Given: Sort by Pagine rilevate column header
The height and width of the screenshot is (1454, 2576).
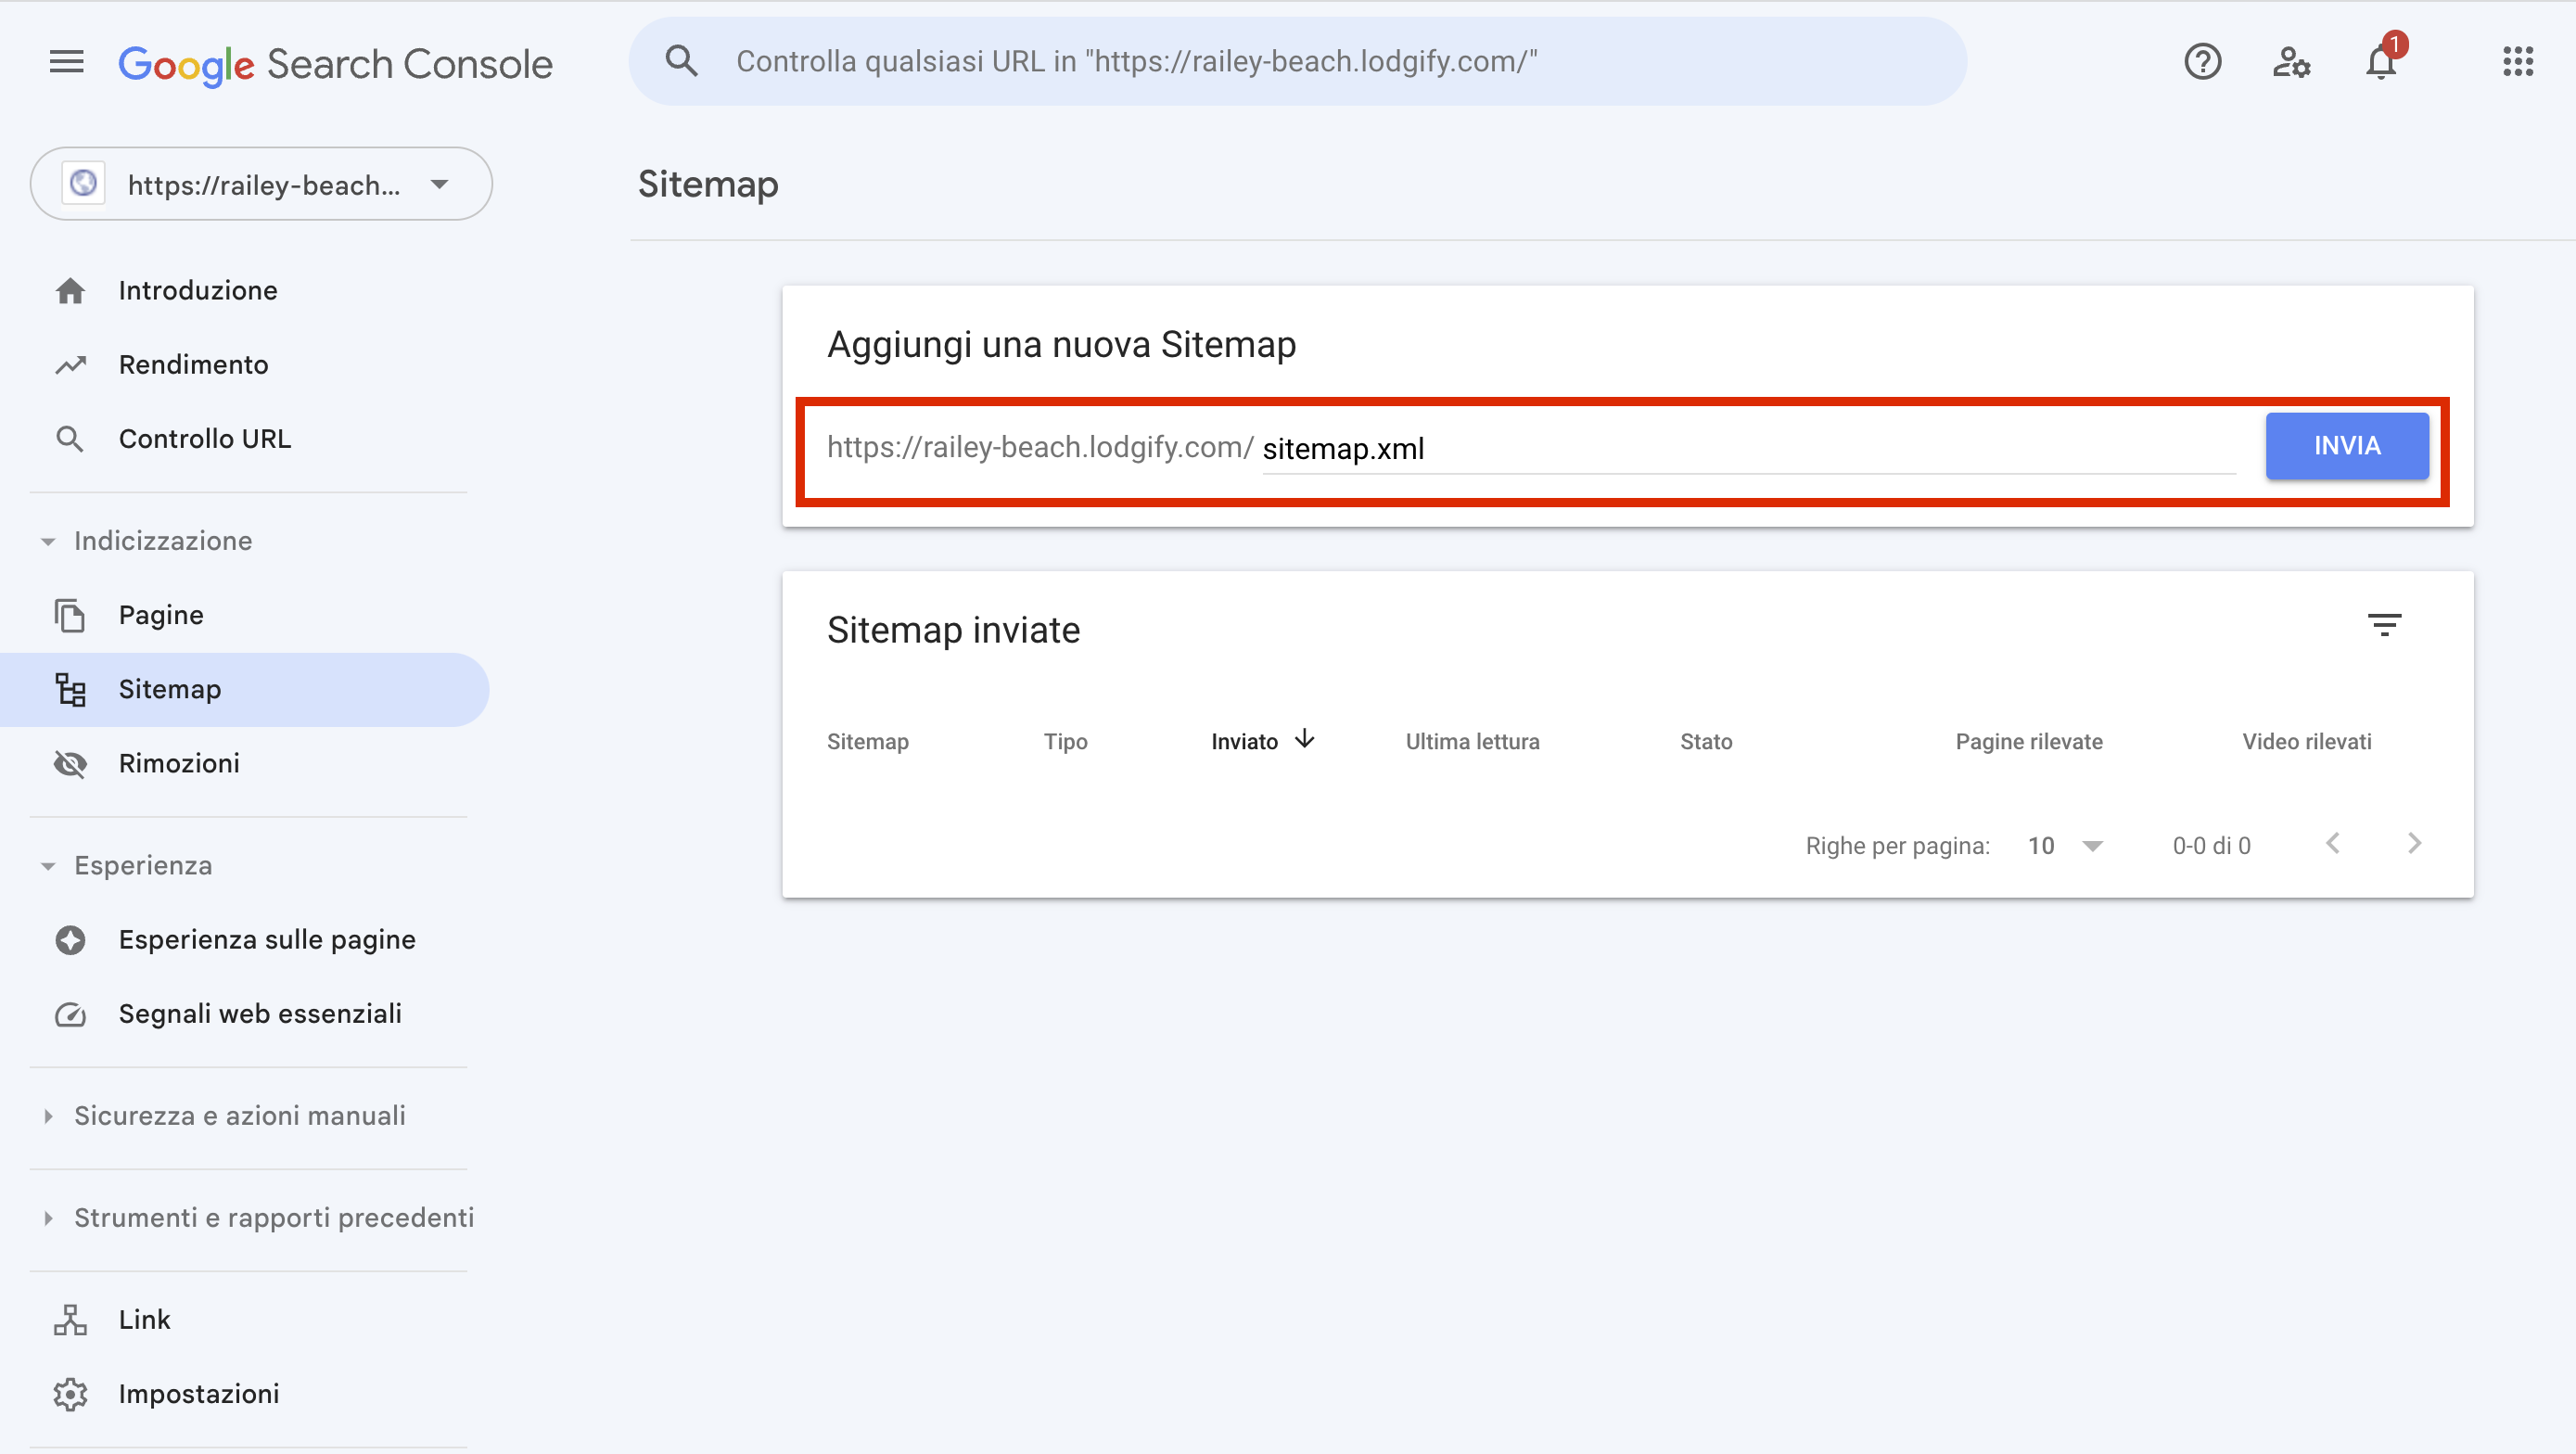Looking at the screenshot, I should click(x=2029, y=742).
